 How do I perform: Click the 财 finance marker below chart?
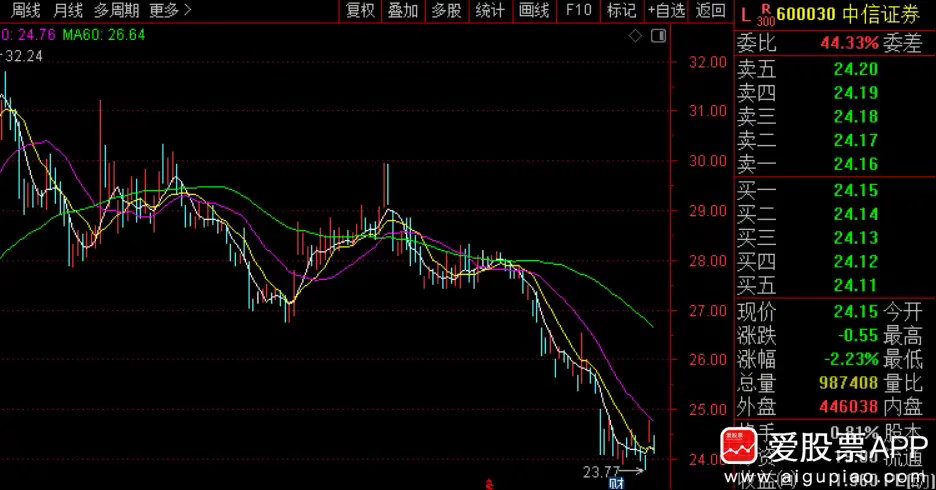coord(616,483)
